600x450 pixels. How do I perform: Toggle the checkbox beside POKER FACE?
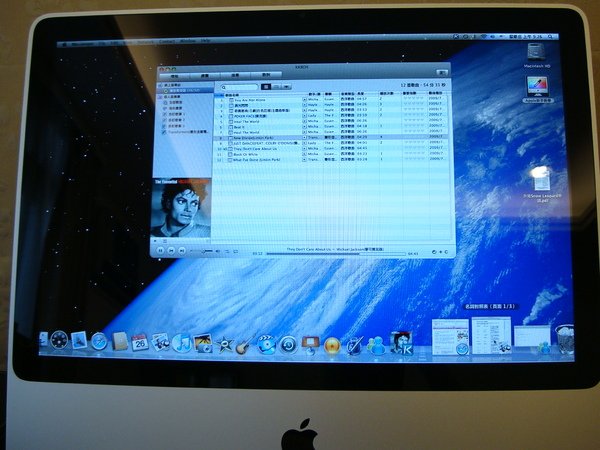[x=231, y=116]
